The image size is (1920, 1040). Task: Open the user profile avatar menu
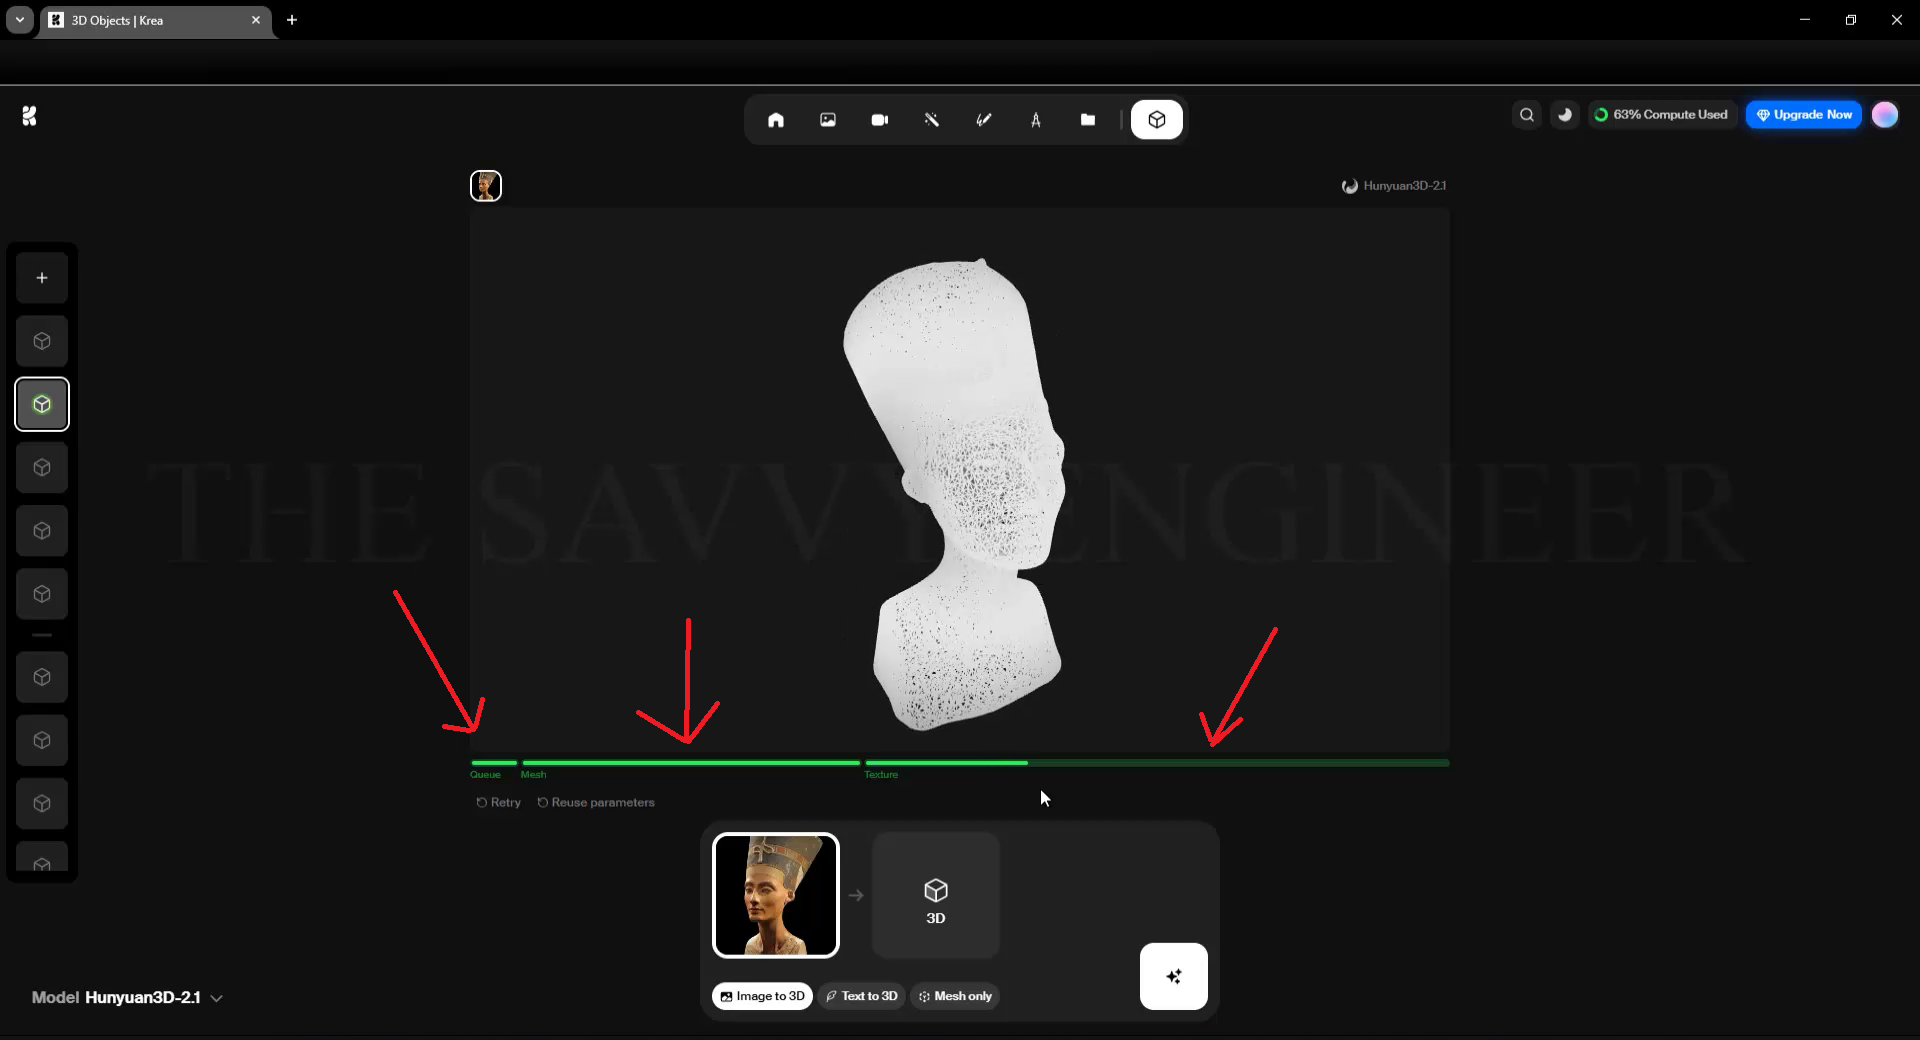tap(1885, 115)
